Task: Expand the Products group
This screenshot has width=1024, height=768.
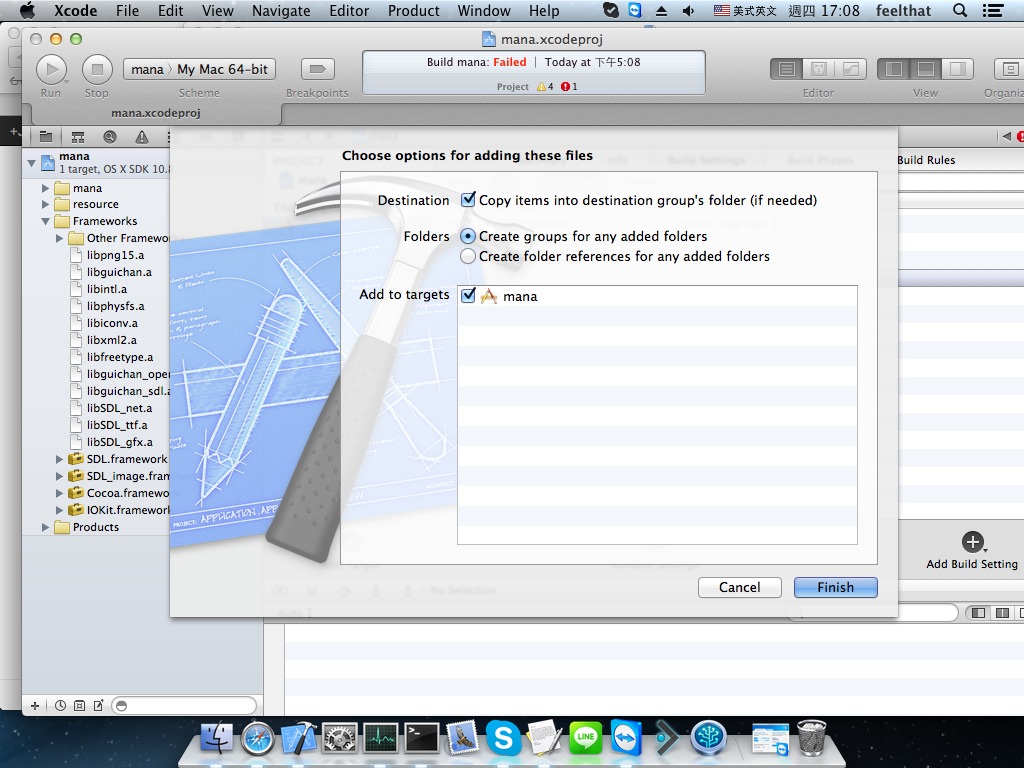Action: [46, 527]
